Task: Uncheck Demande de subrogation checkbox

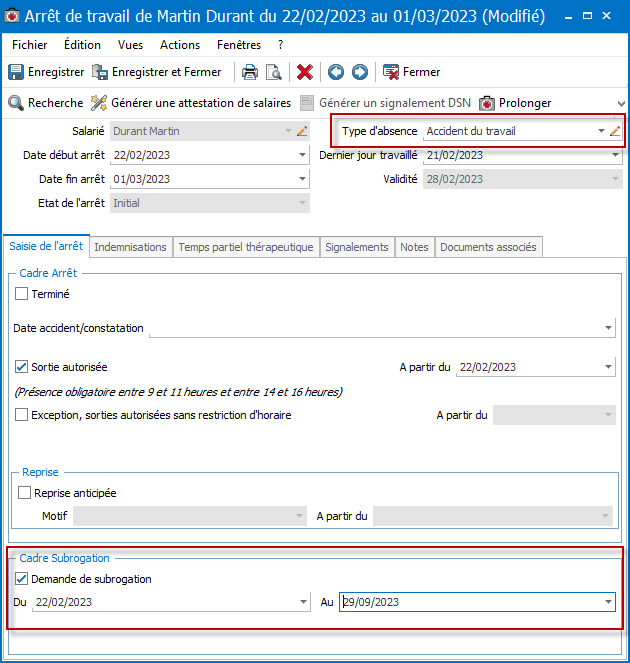Action: point(21,578)
